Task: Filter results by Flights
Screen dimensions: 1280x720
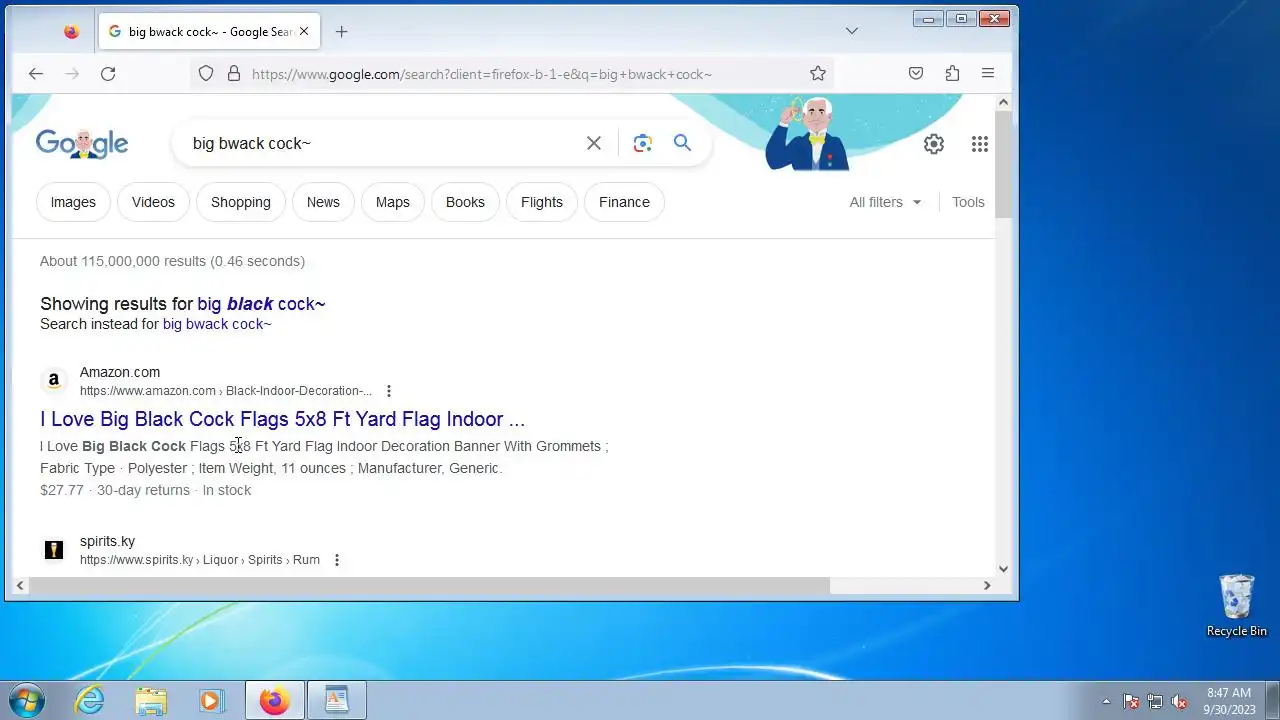Action: tap(542, 202)
